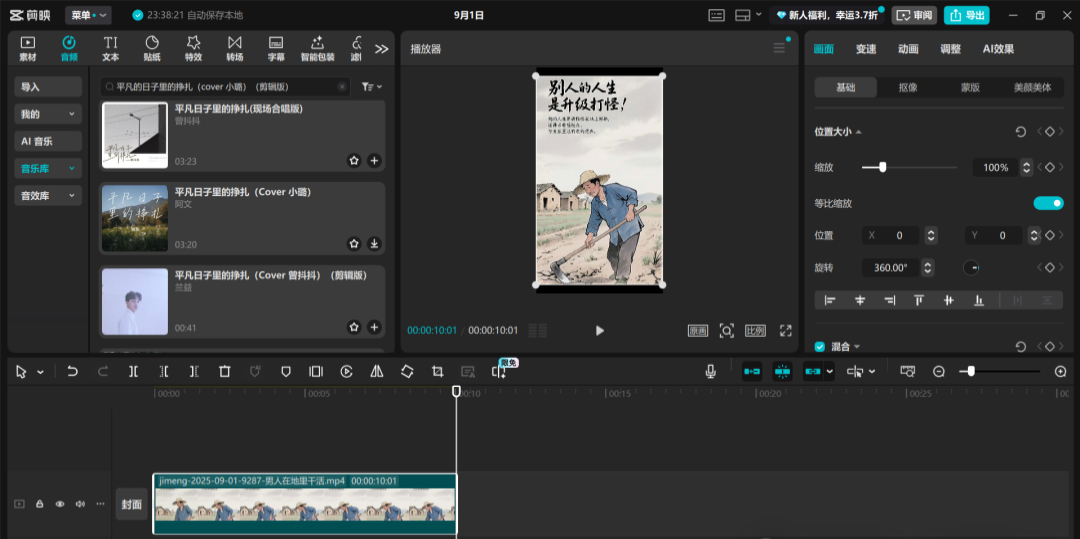Switch to the 变速 speed tab
The height and width of the screenshot is (539, 1080).
click(866, 49)
